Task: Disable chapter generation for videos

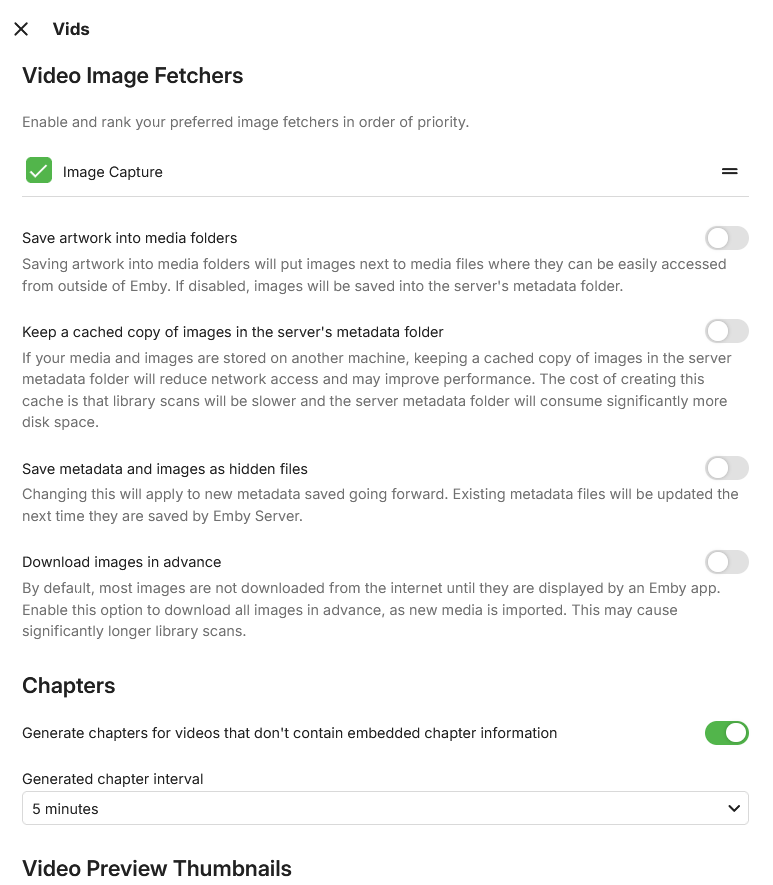Action: point(726,733)
